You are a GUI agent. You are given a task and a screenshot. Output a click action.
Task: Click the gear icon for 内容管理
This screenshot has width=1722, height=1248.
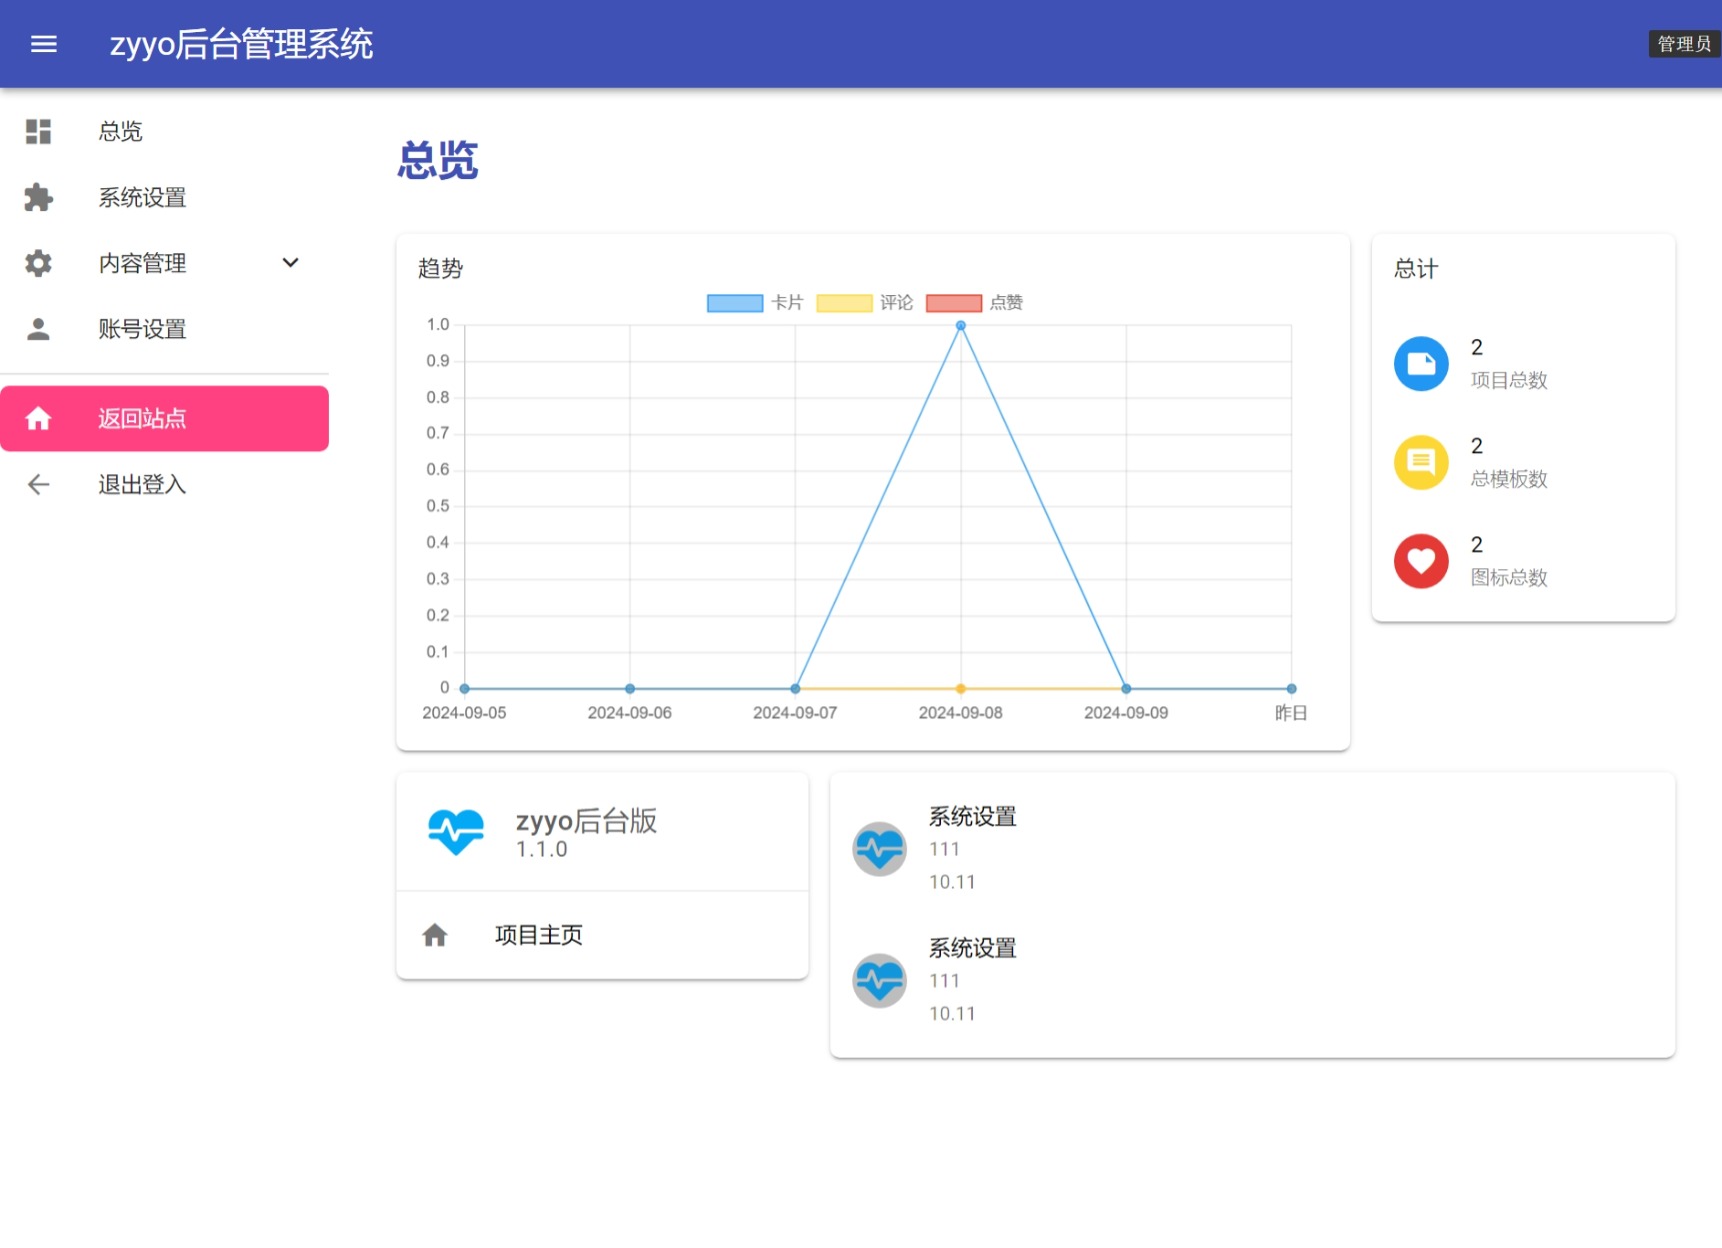37,263
